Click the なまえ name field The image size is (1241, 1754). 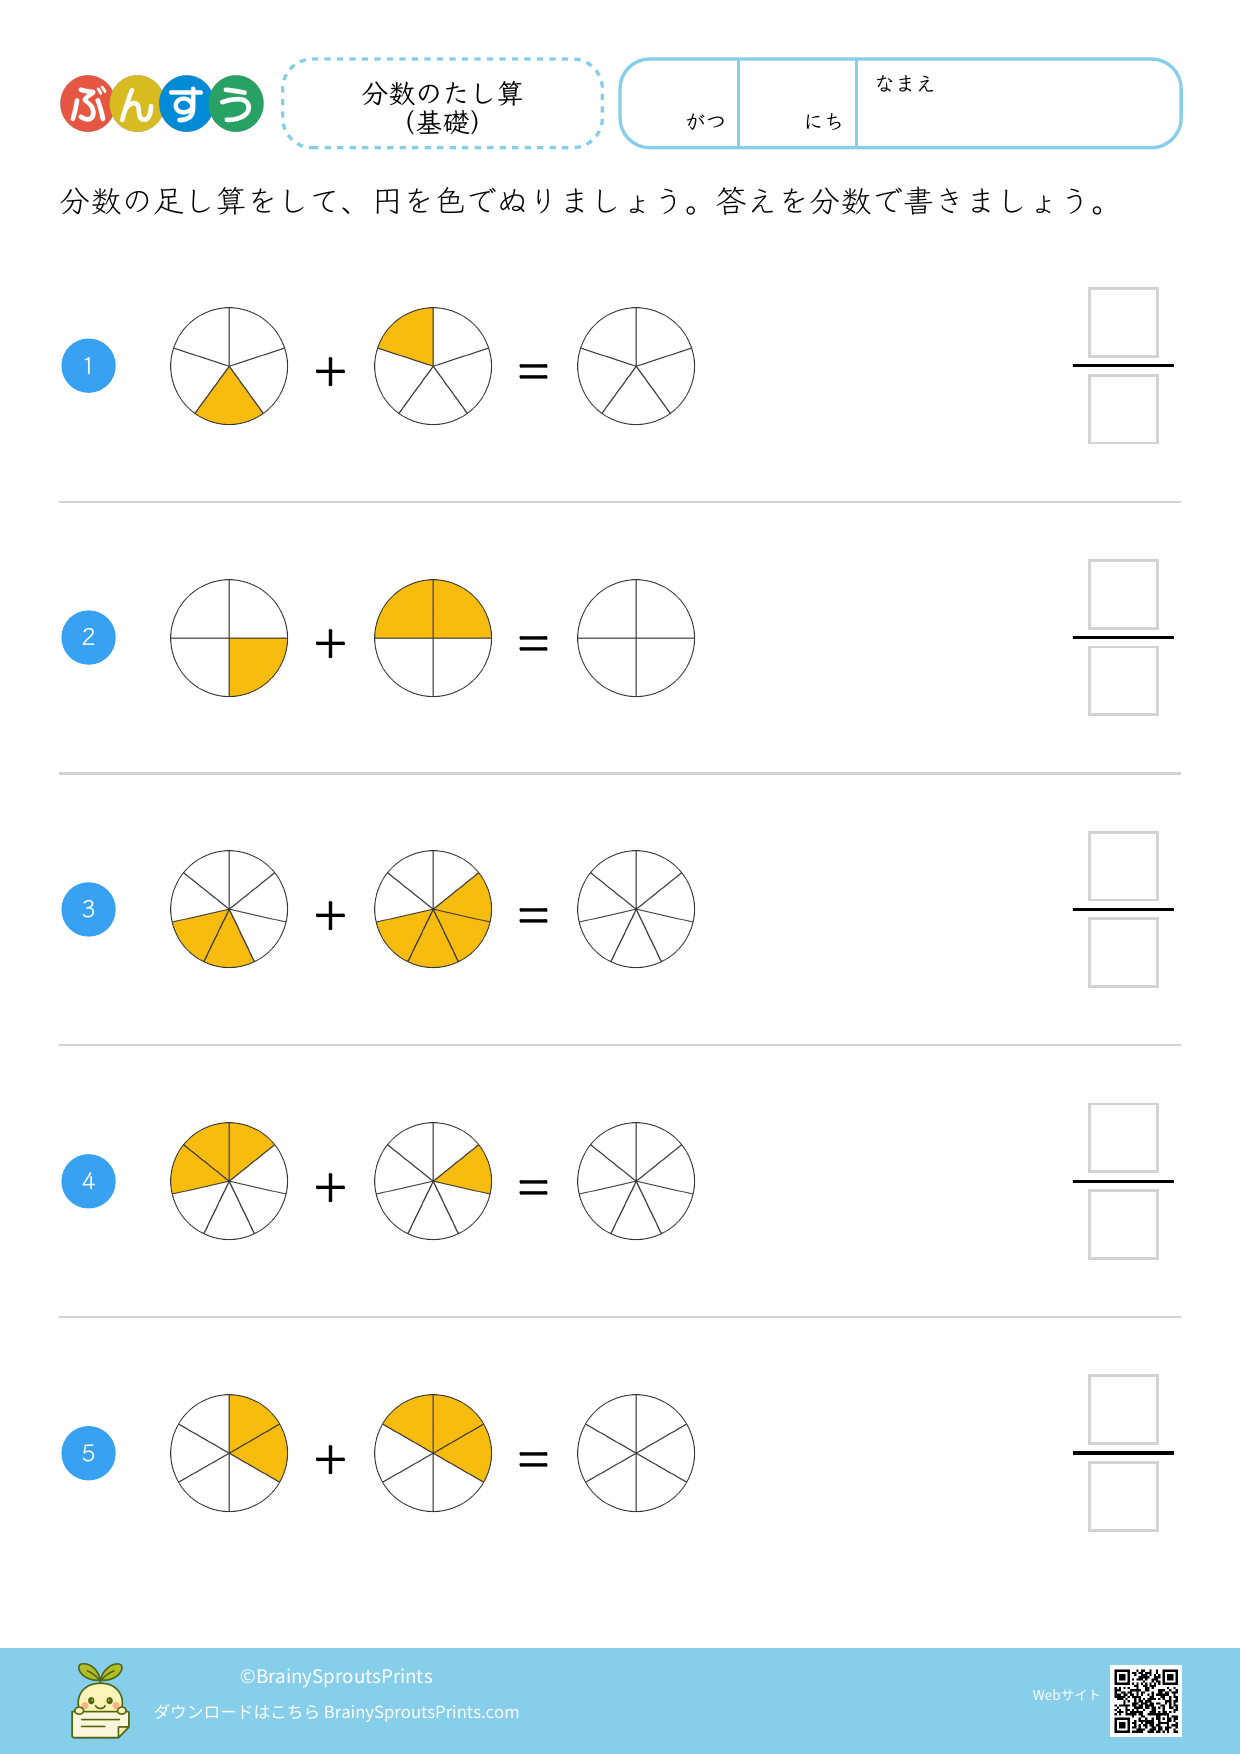click(1018, 105)
